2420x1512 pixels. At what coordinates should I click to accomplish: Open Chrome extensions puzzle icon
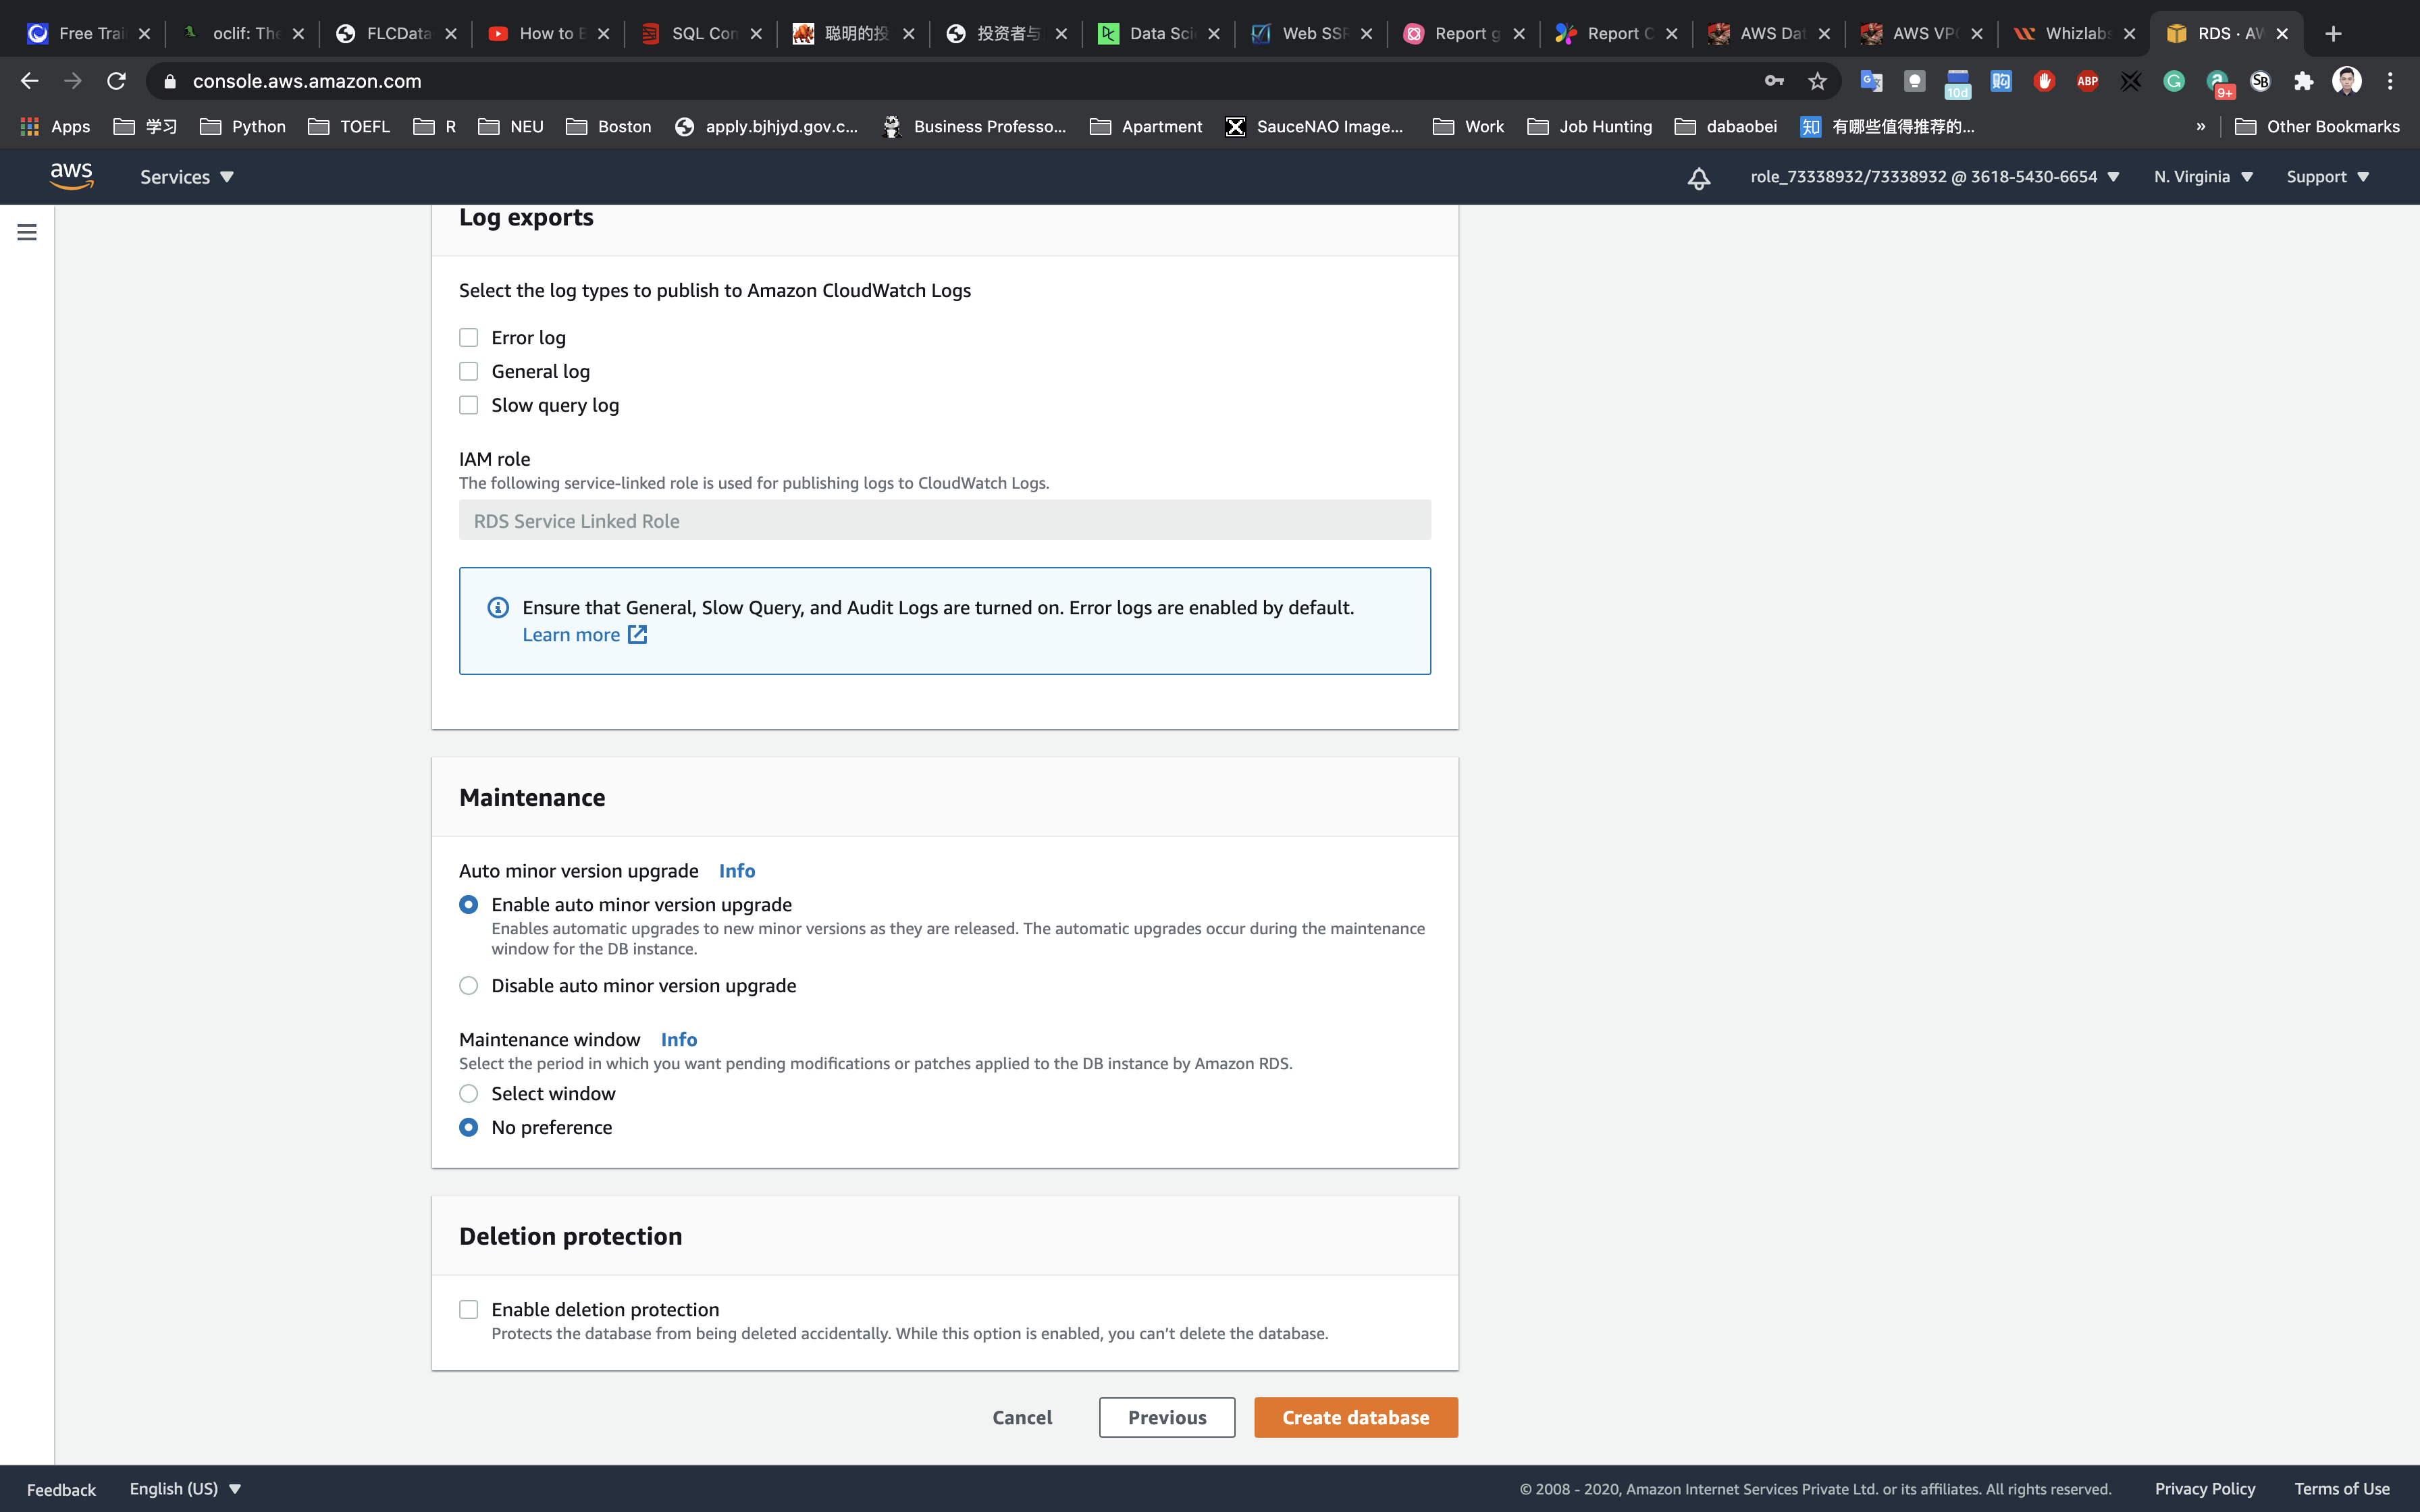pos(2303,81)
